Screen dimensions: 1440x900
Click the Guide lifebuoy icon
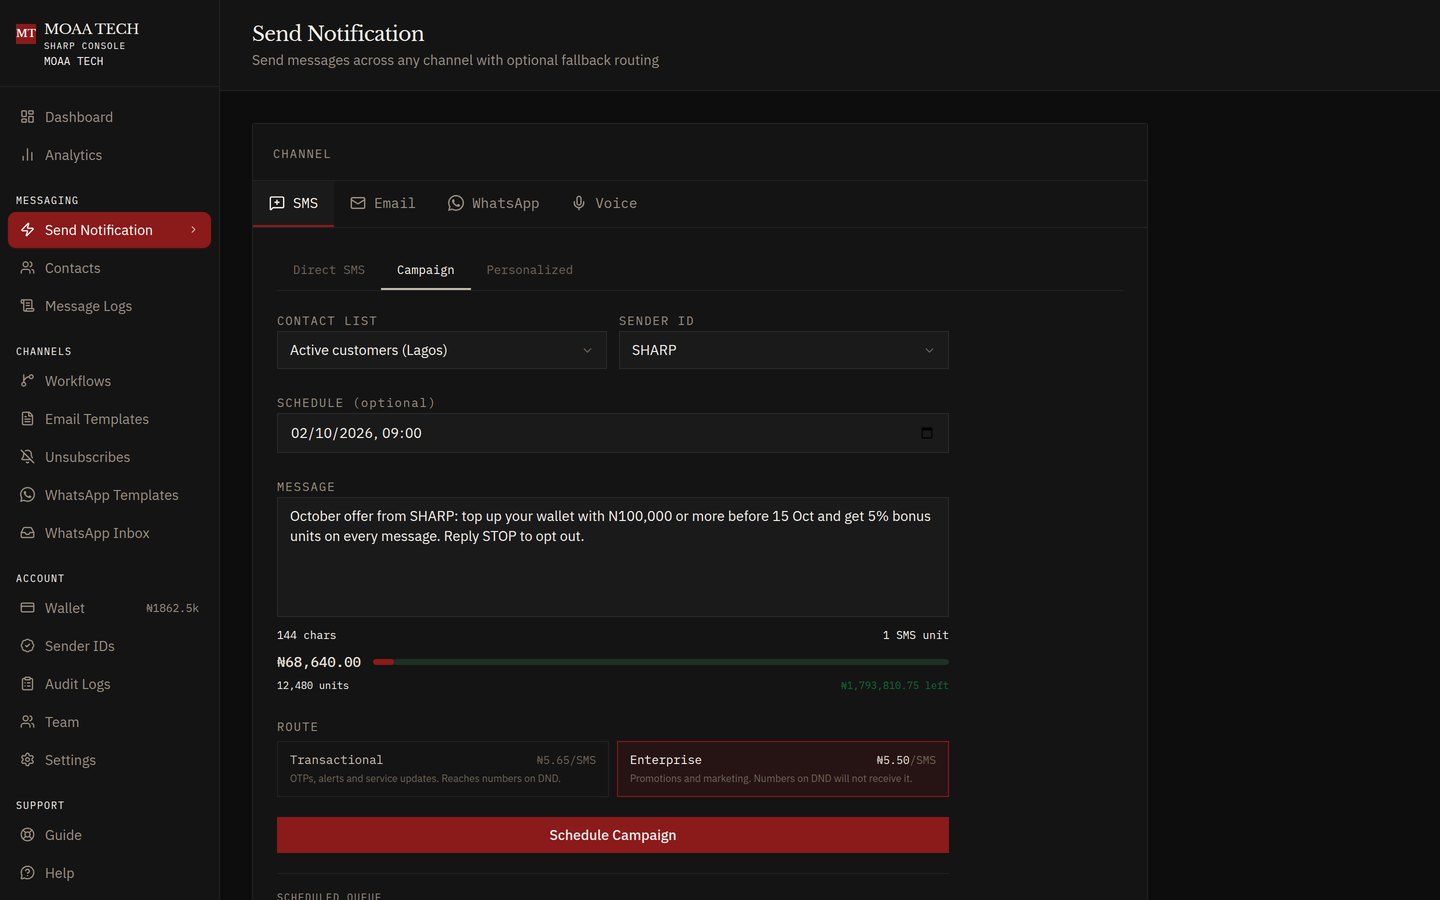27,835
